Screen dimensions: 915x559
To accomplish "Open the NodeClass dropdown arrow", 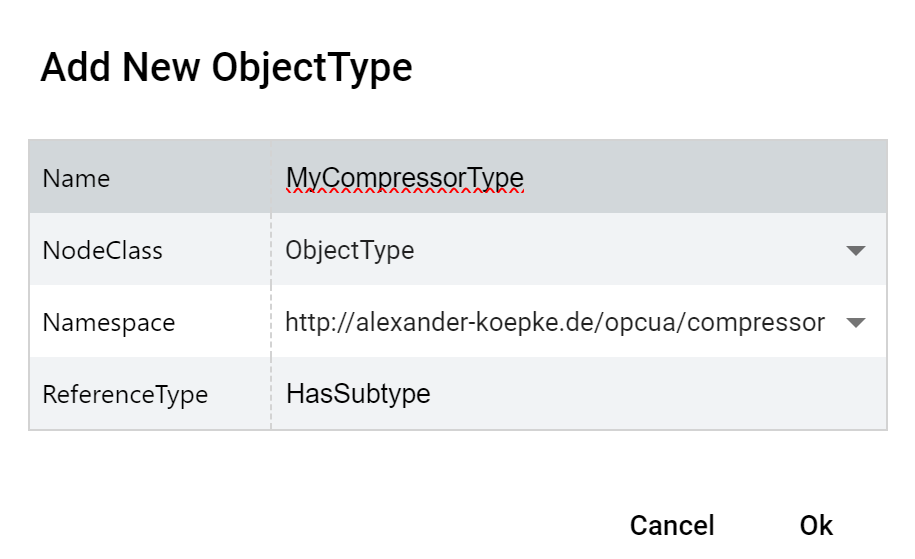I will [855, 251].
